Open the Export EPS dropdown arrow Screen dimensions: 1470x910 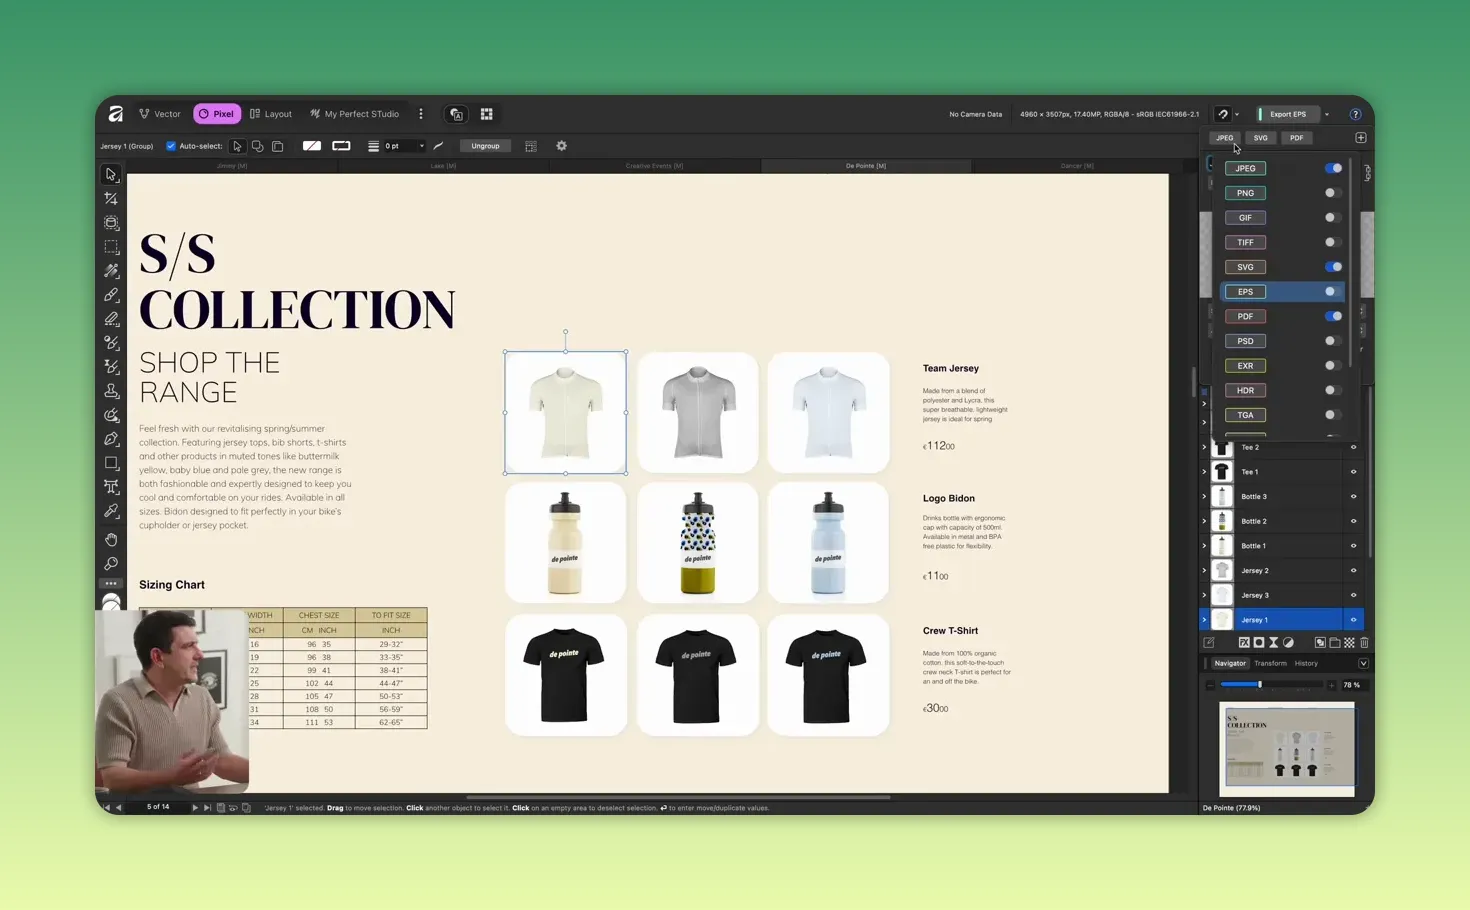tap(1327, 115)
